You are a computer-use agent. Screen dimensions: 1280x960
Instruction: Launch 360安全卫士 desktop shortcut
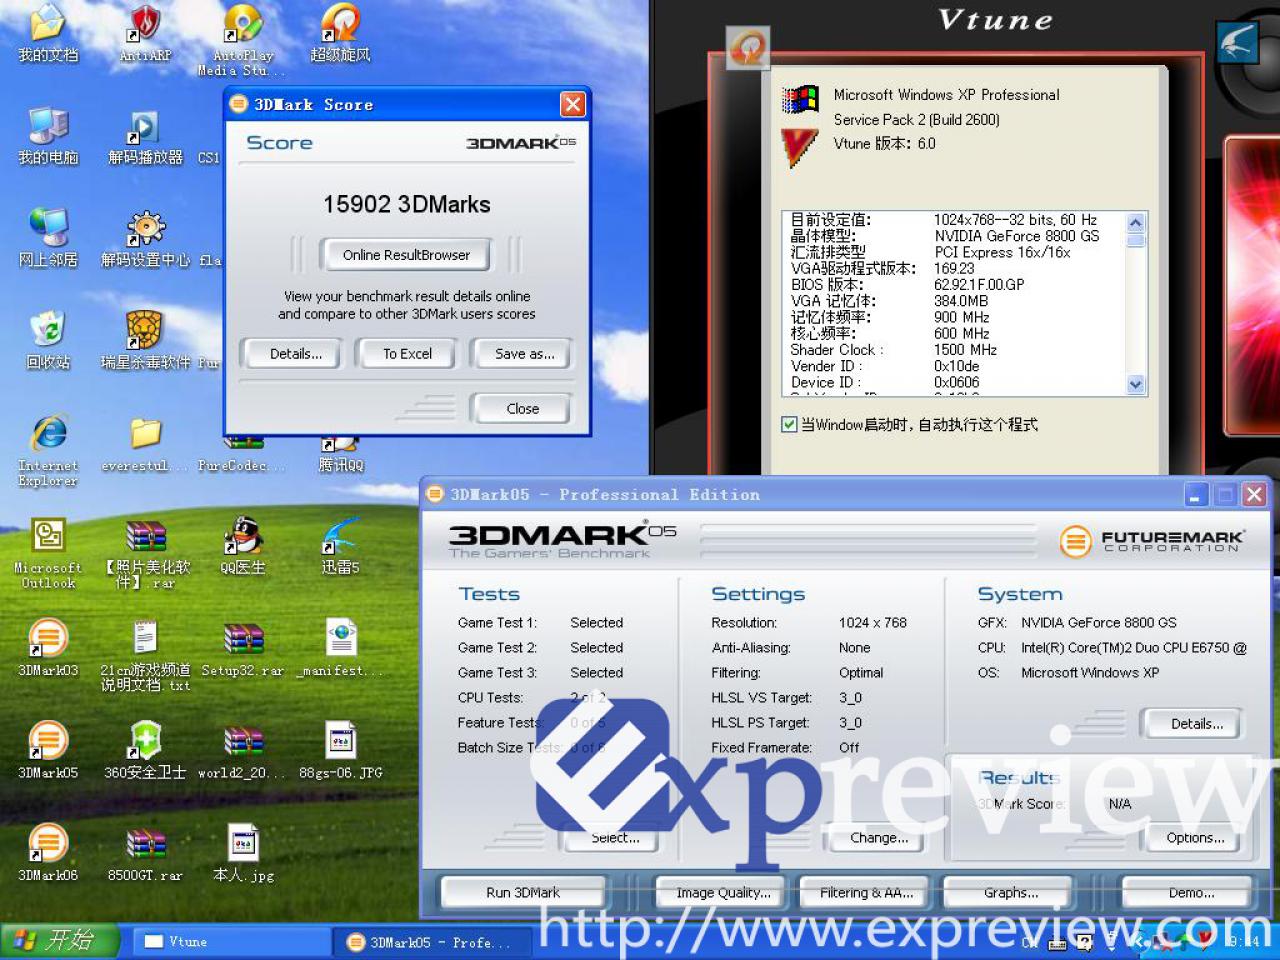[145, 750]
